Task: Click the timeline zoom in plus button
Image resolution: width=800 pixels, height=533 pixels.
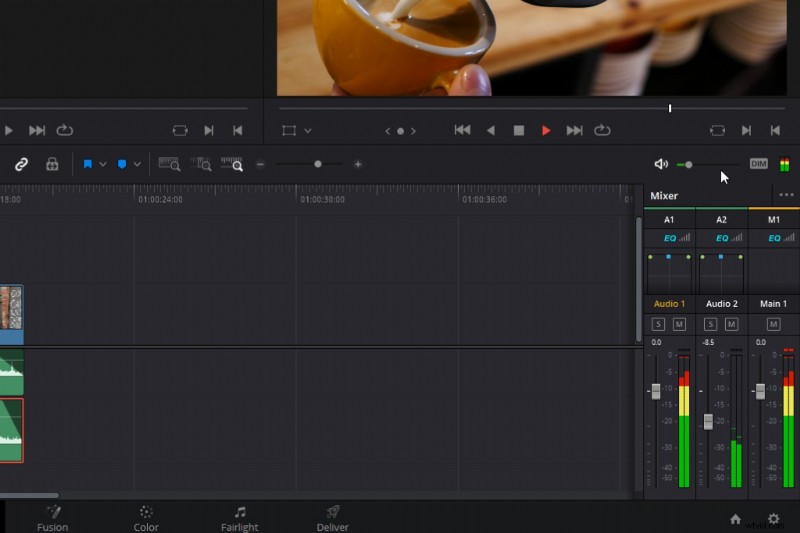Action: (358, 164)
